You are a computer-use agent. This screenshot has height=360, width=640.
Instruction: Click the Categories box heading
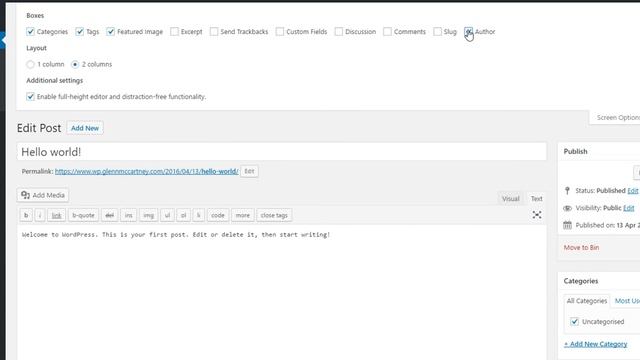pyautogui.click(x=581, y=281)
